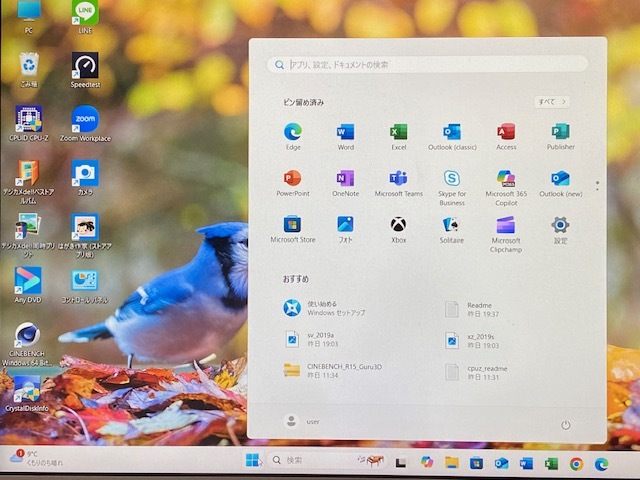The width and height of the screenshot is (640, 480).
Task: Click taskbar search box 検索
Action: pos(329,460)
